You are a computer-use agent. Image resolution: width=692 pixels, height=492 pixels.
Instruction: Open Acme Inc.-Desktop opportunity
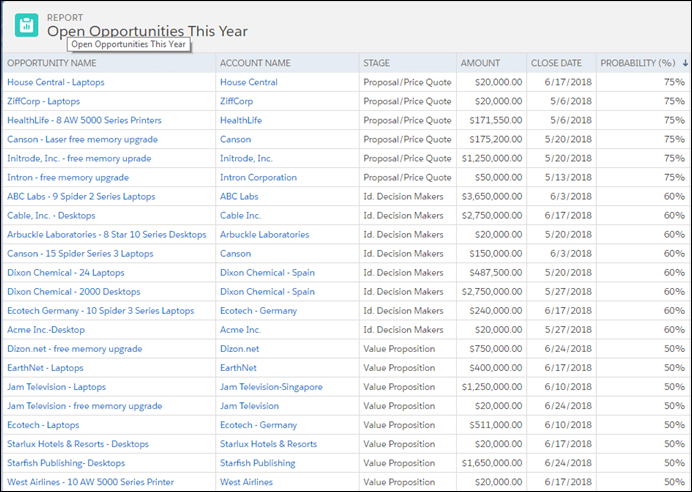click(x=46, y=330)
